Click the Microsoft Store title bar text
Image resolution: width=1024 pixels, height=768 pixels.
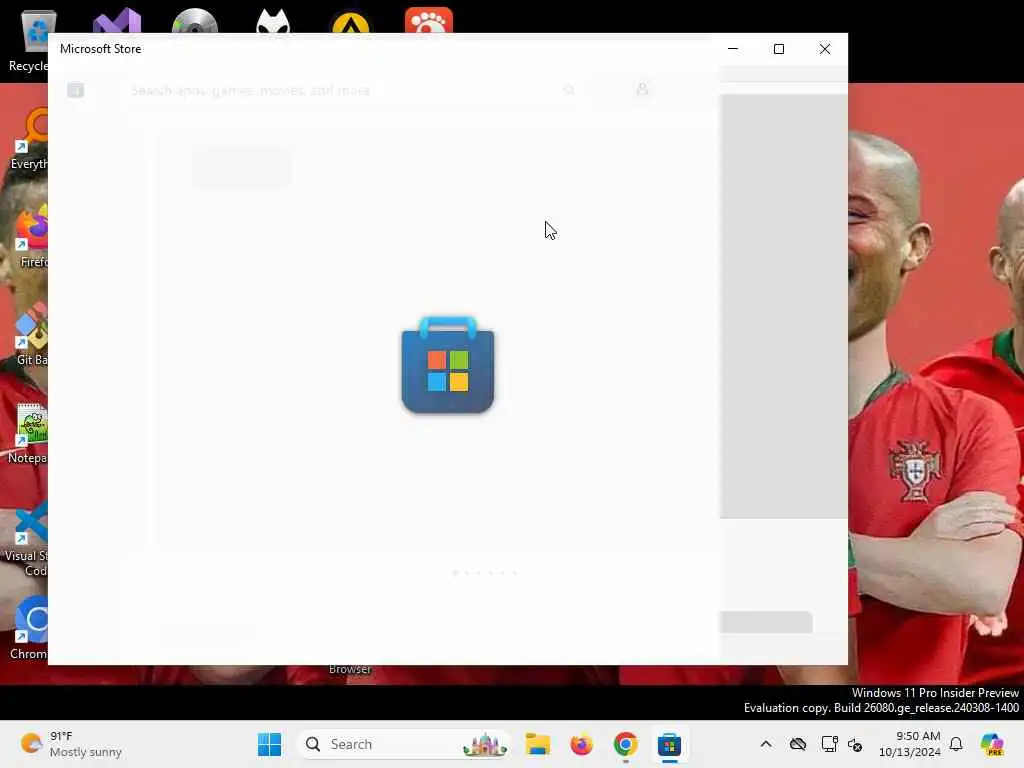[101, 49]
